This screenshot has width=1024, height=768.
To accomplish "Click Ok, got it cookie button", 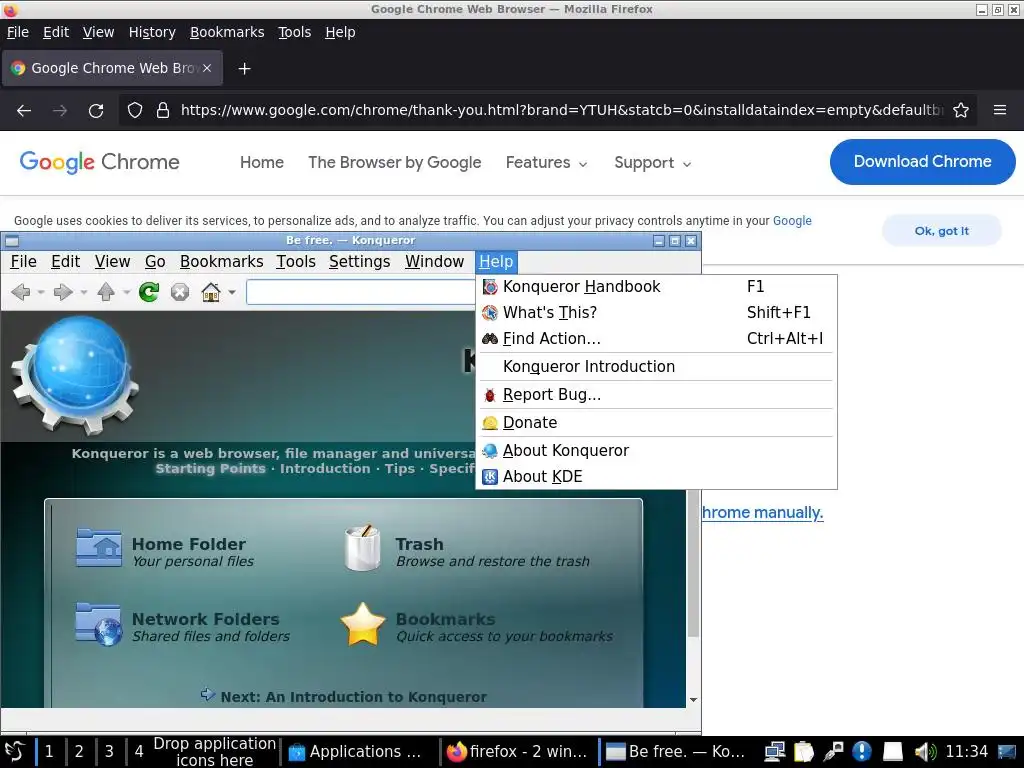I will pos(941,231).
